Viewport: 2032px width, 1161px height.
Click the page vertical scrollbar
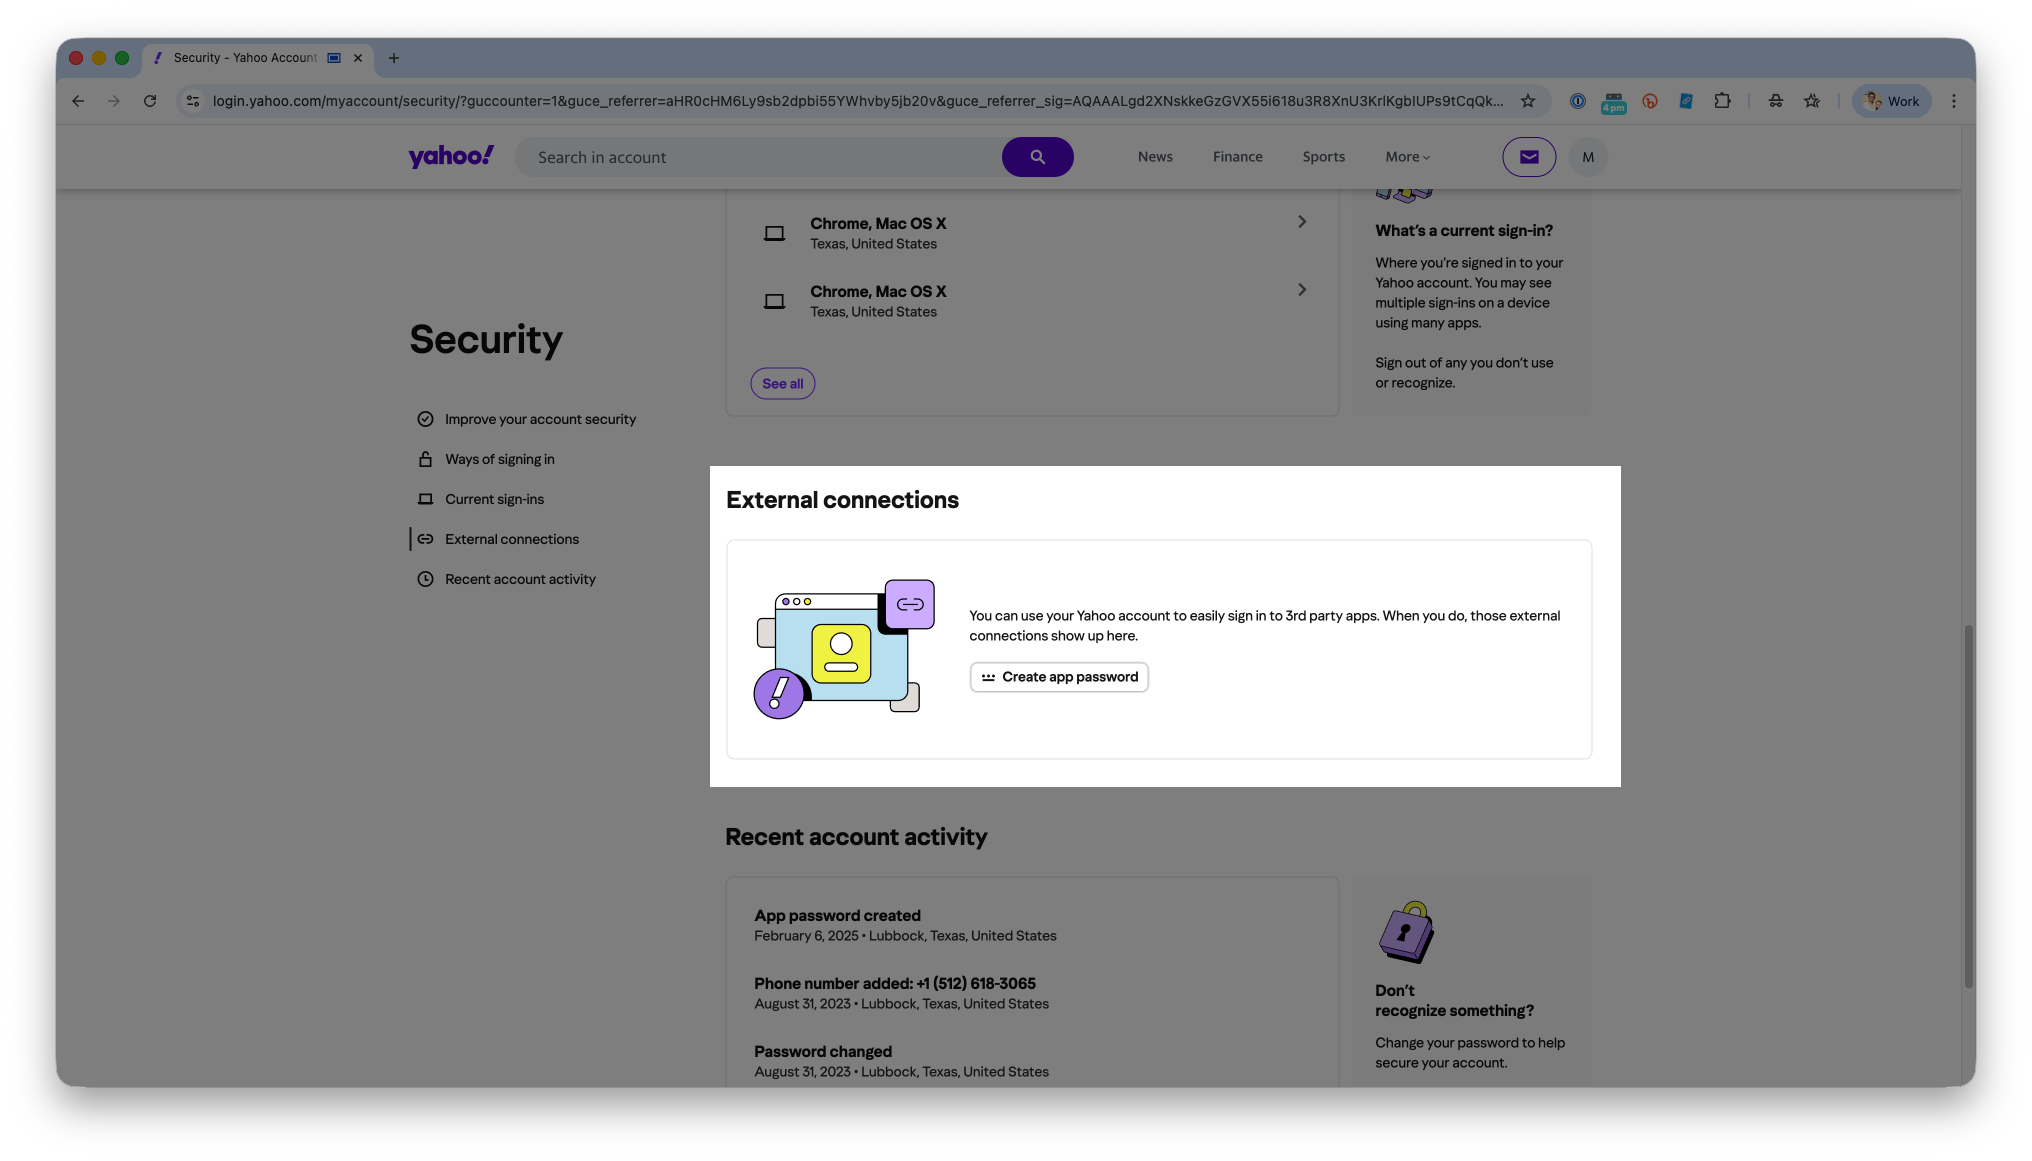coord(1968,805)
